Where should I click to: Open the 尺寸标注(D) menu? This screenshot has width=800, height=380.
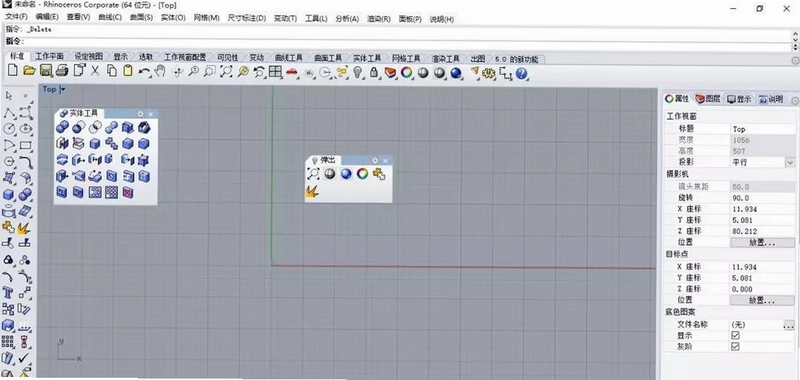click(x=246, y=18)
